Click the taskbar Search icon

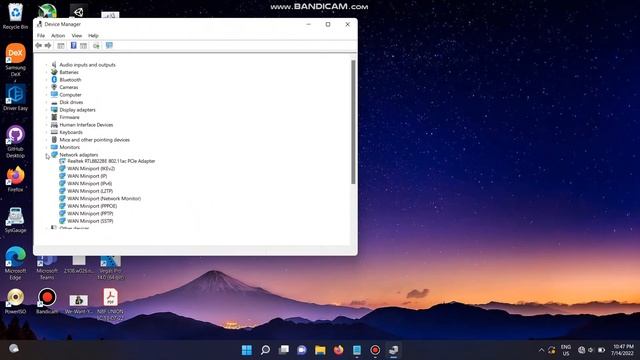[x=265, y=350]
